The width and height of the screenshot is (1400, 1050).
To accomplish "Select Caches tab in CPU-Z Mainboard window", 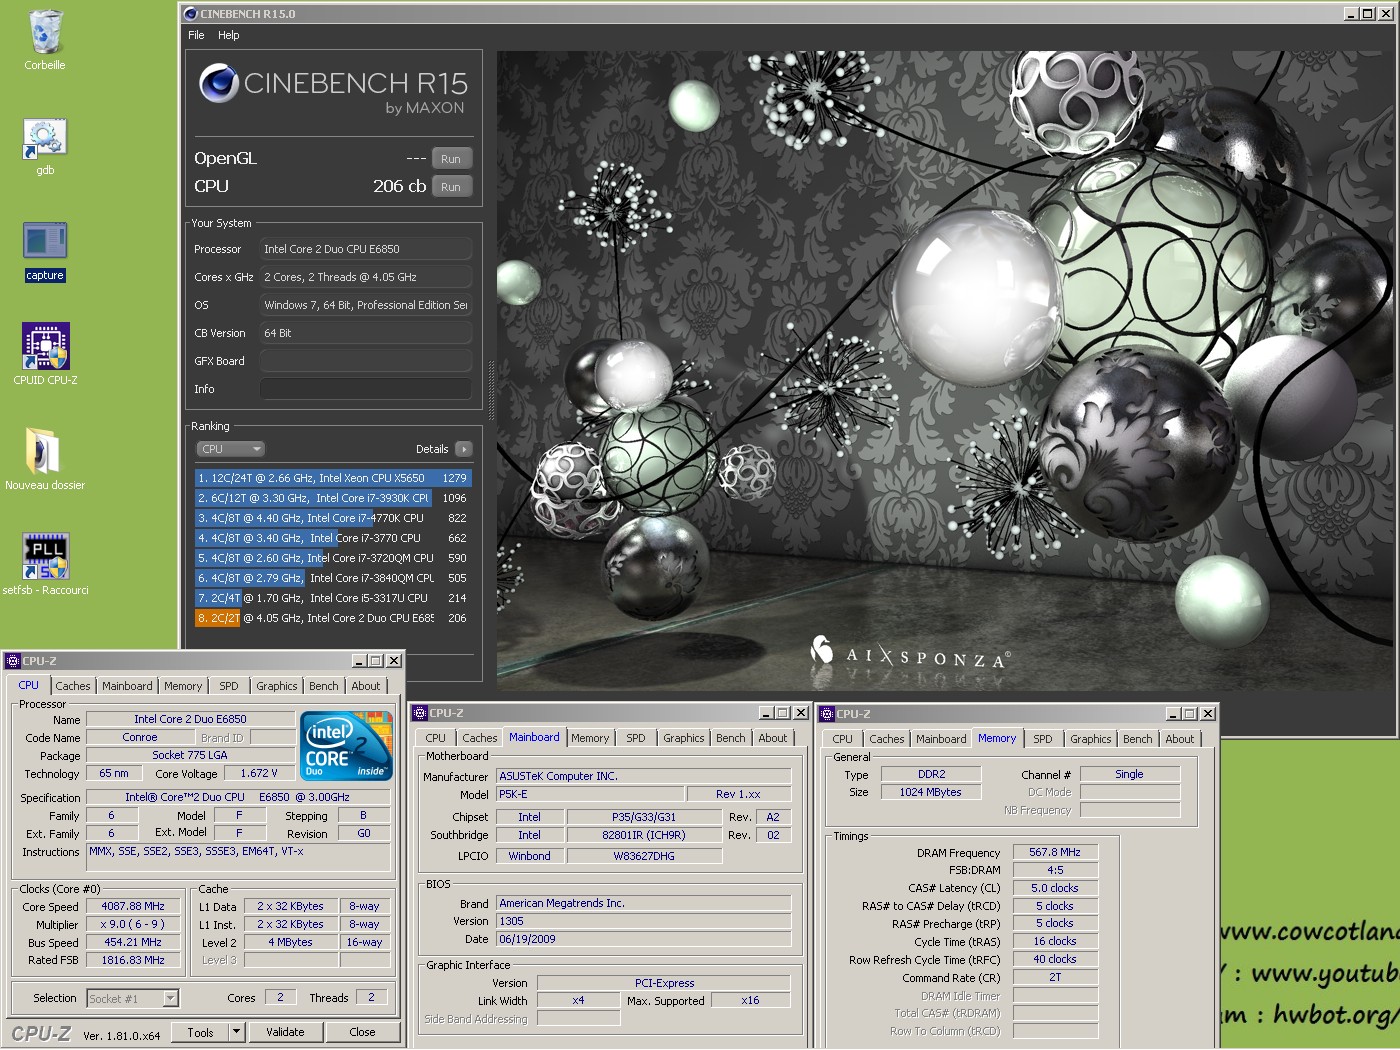I will pos(479,738).
